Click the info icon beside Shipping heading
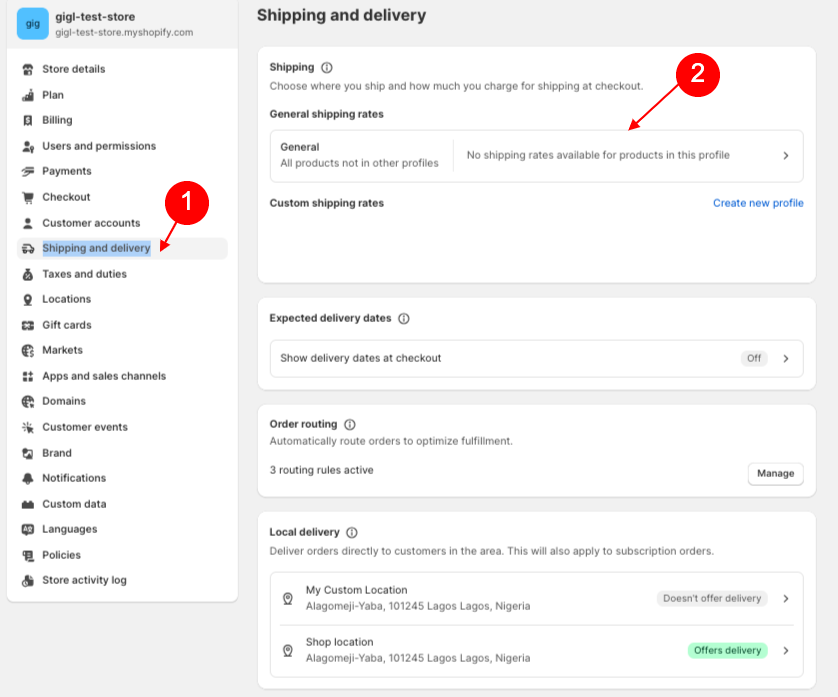 (326, 67)
